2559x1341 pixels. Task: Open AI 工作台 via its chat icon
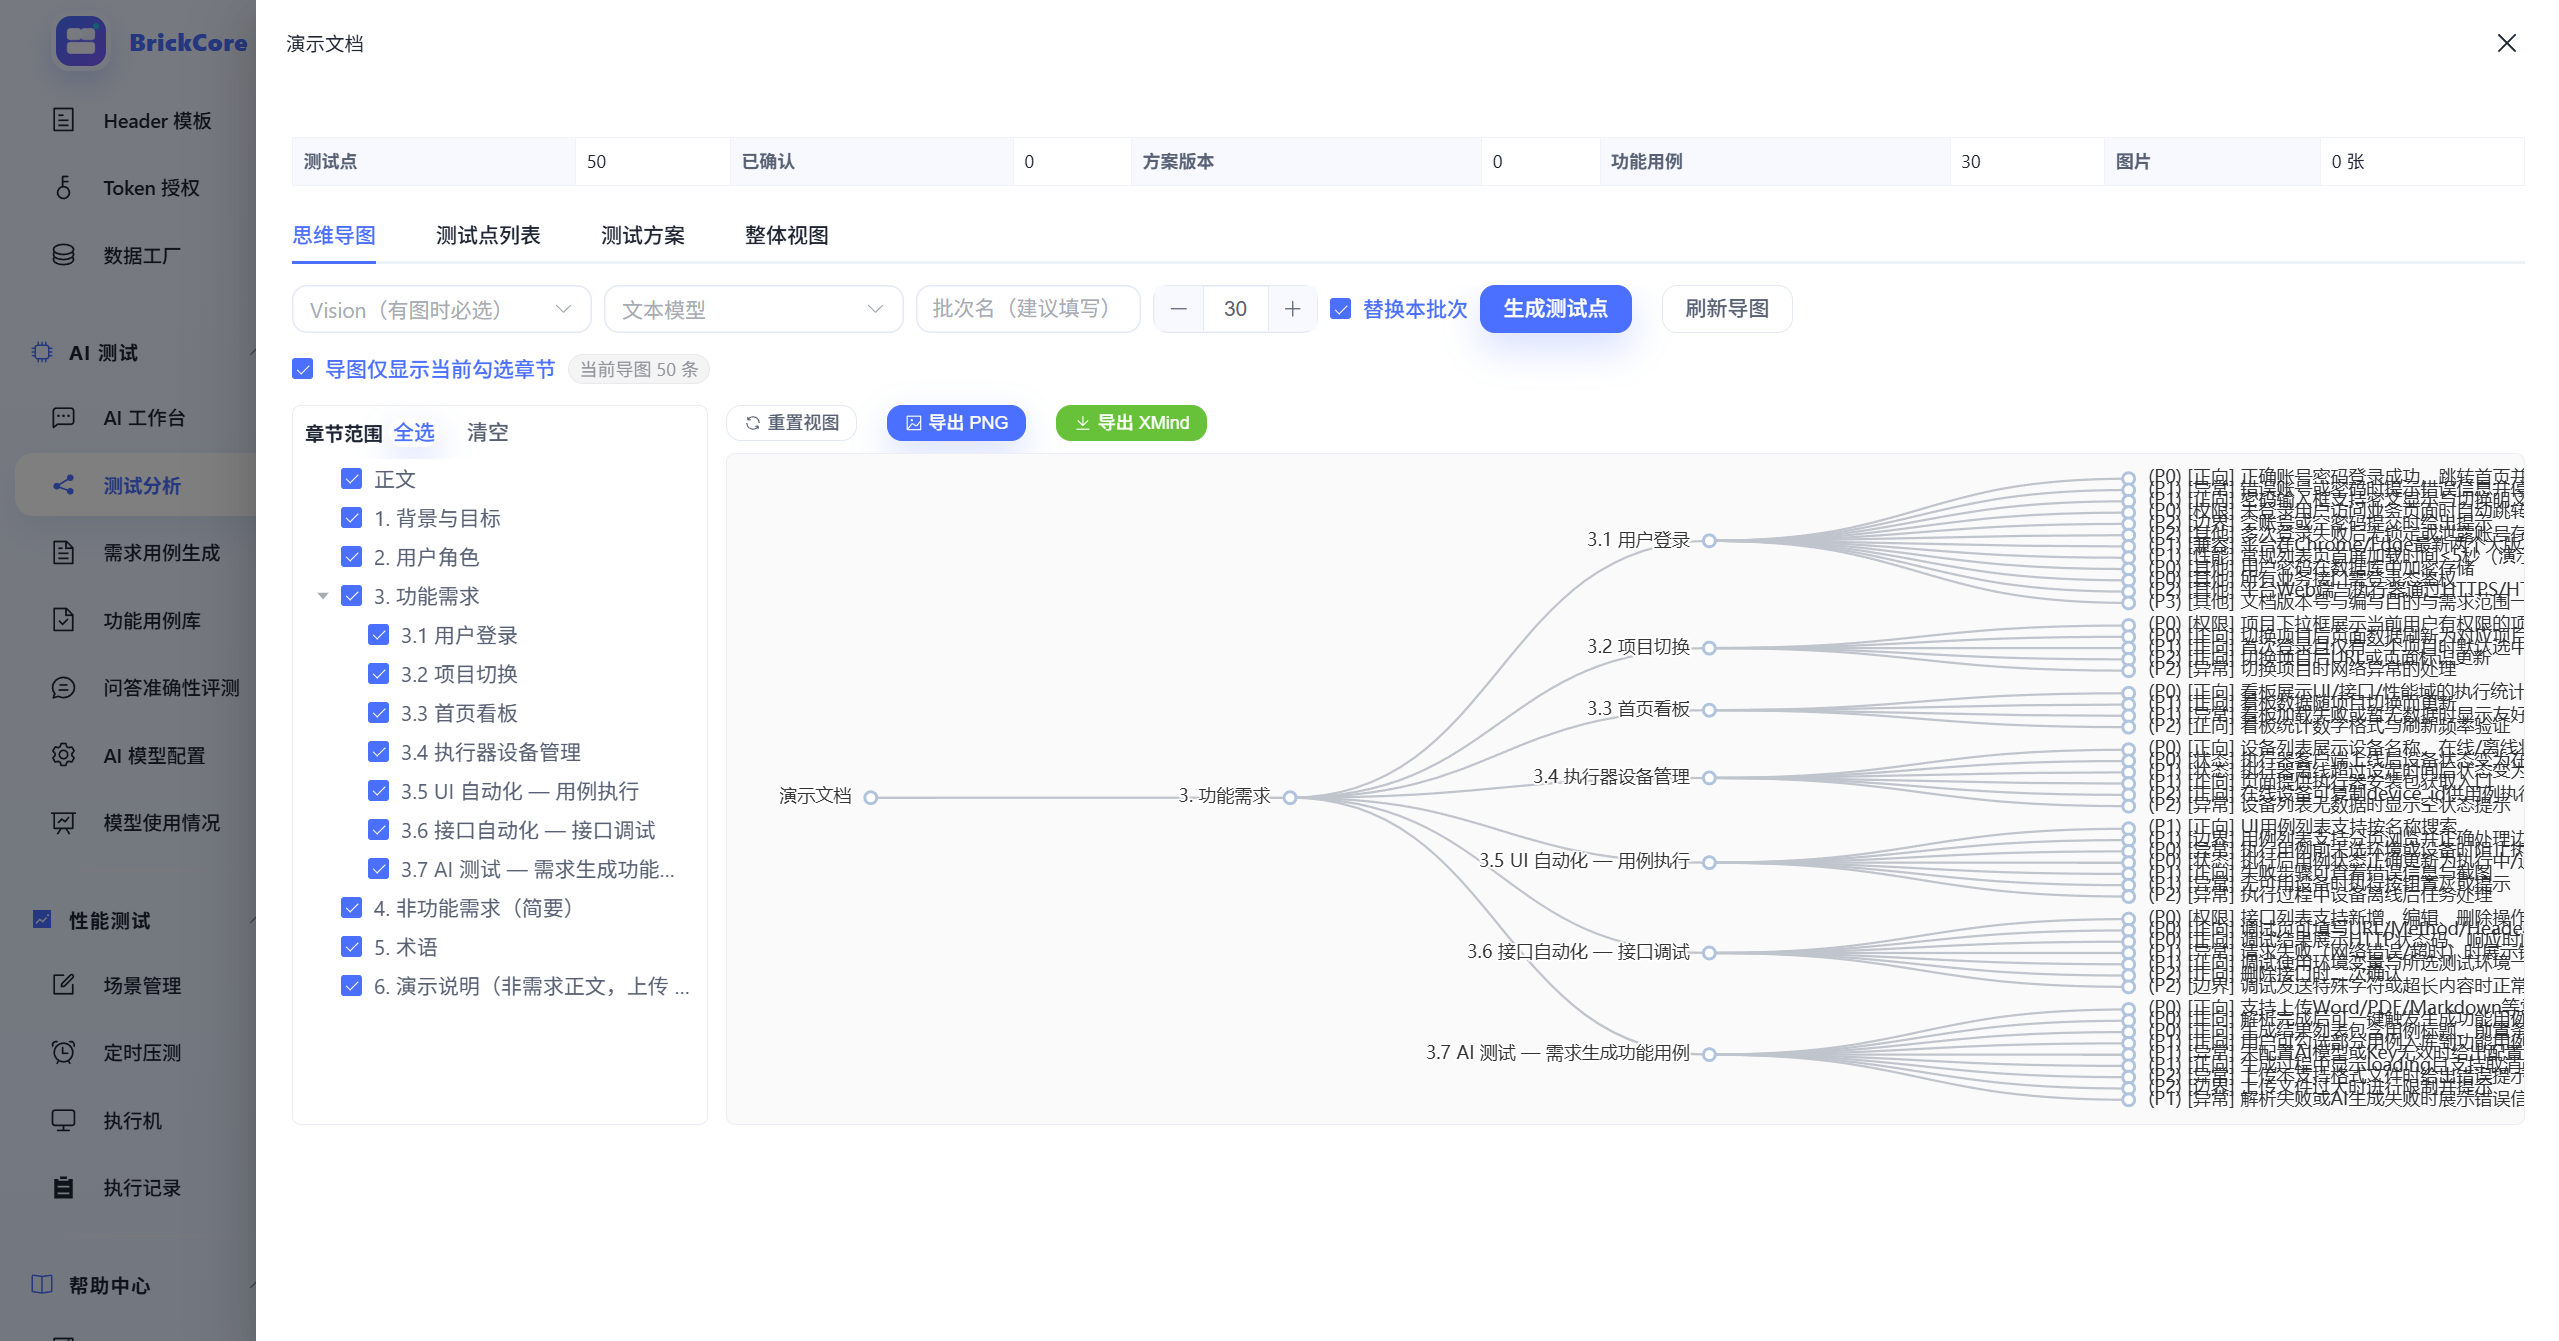point(63,417)
